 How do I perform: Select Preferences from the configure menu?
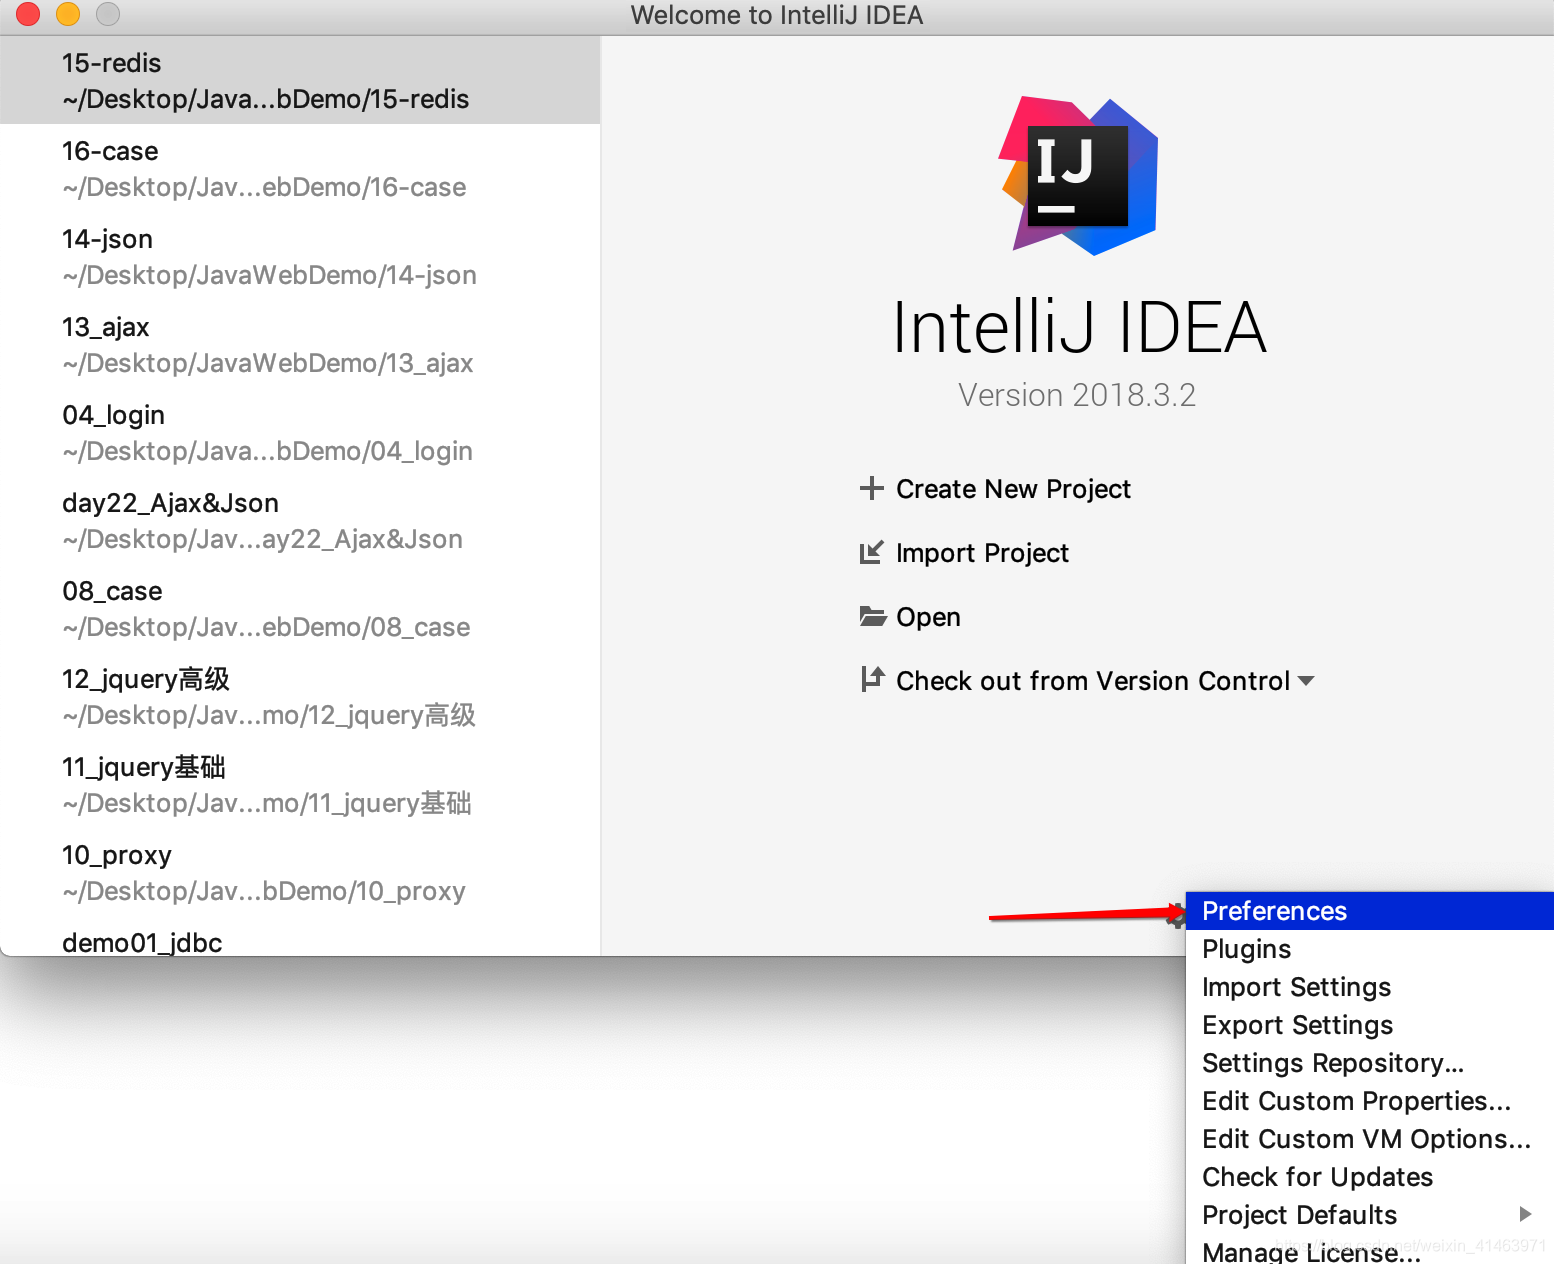tap(1369, 911)
